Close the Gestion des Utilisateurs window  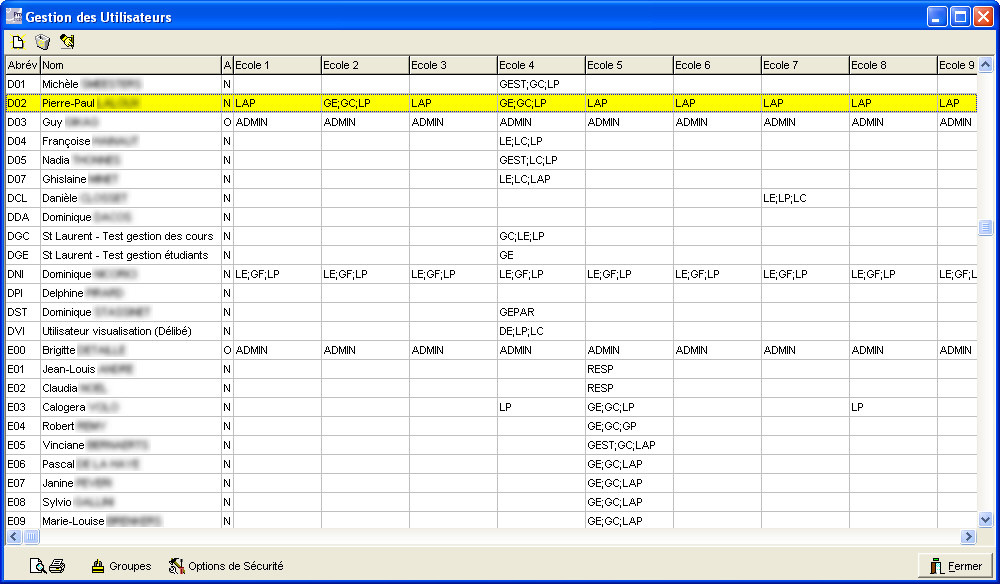pos(983,17)
